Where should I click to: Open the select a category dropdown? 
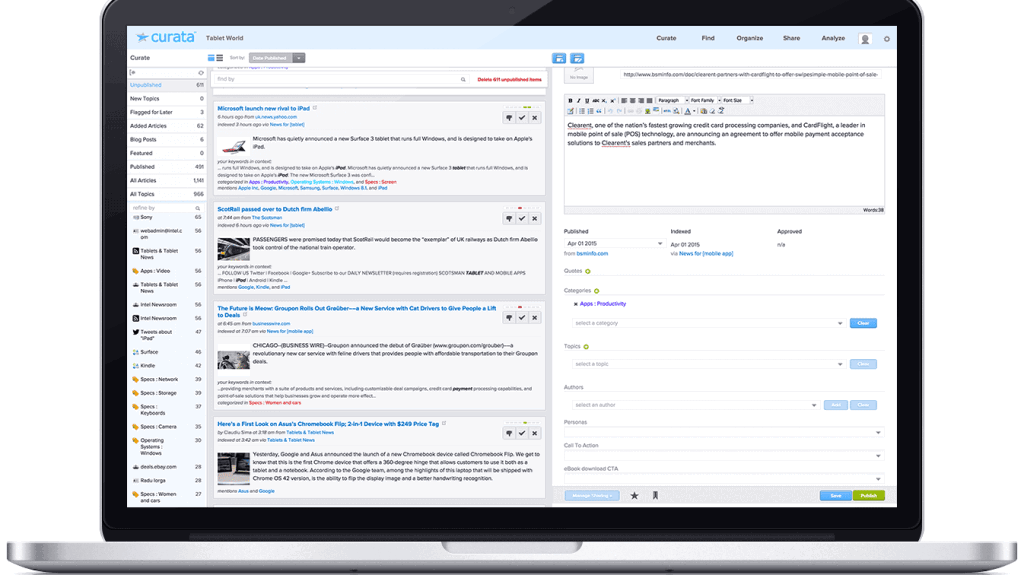(708, 323)
